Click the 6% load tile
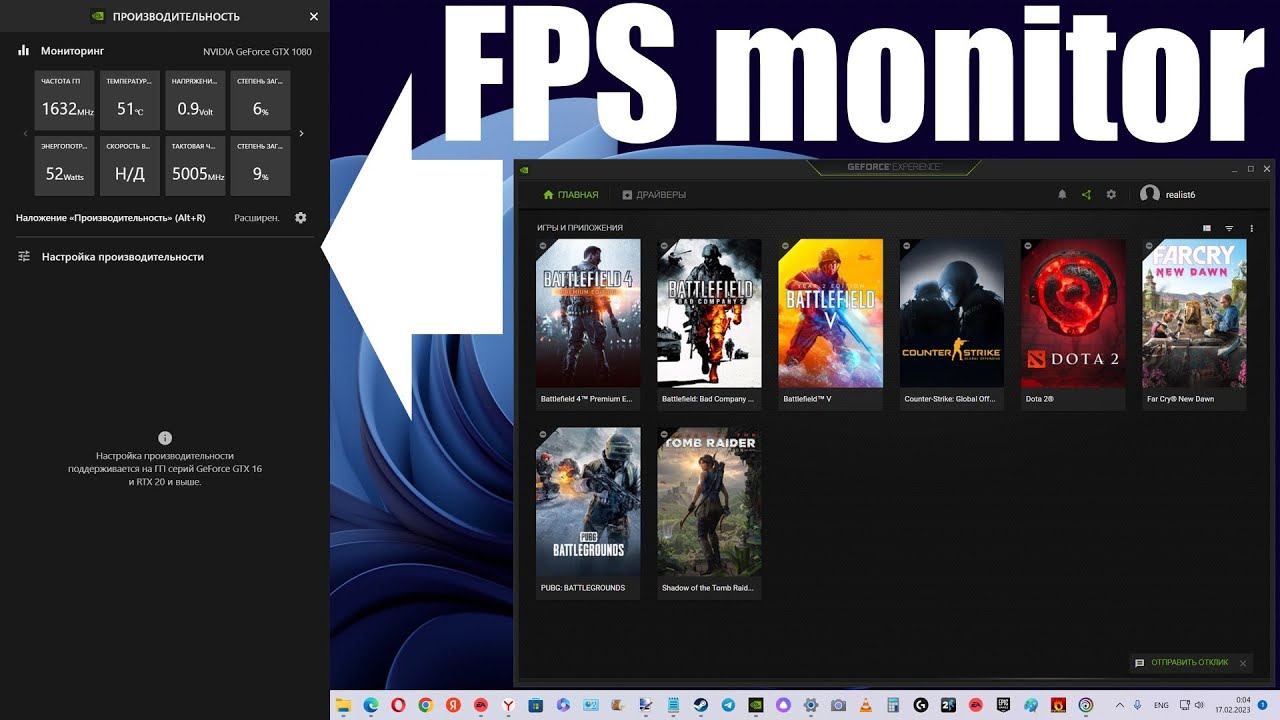The image size is (1280, 720). coord(260,101)
